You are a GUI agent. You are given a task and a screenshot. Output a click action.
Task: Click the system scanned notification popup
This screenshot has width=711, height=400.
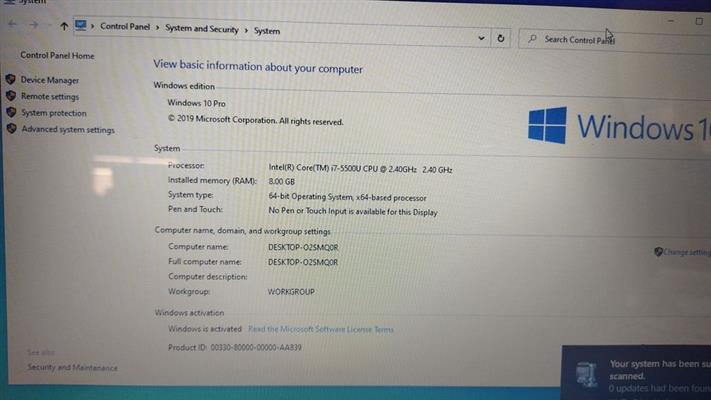pyautogui.click(x=636, y=372)
